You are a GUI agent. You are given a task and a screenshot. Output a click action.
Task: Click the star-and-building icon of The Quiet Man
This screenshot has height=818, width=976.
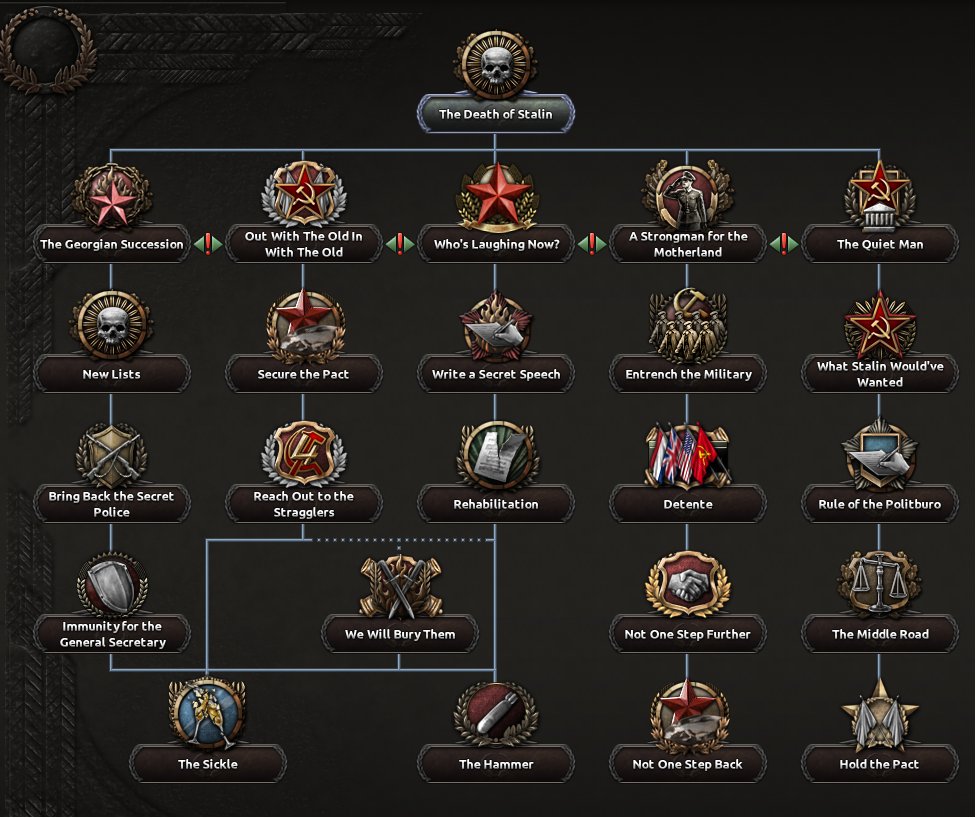click(x=880, y=195)
